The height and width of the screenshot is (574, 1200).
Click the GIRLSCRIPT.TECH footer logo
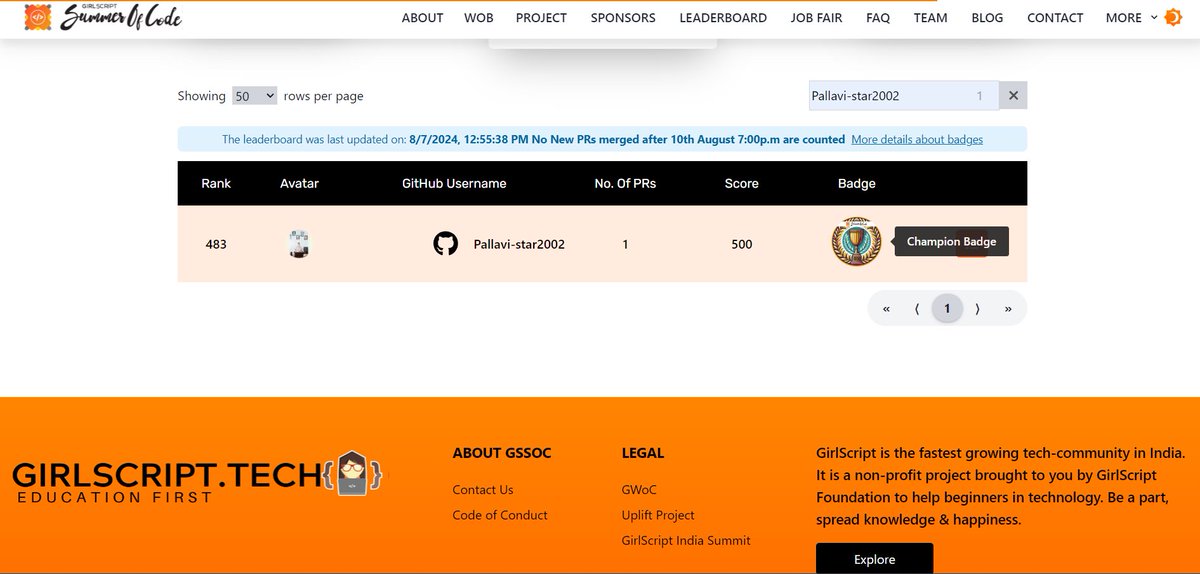[197, 477]
